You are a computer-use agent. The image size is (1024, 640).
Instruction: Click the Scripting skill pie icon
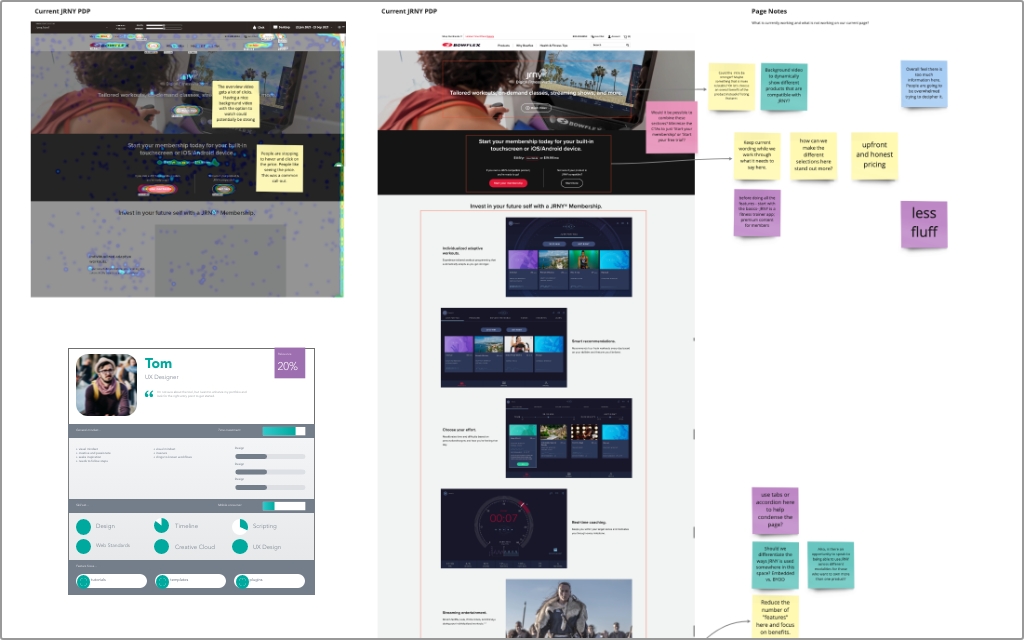coord(240,526)
